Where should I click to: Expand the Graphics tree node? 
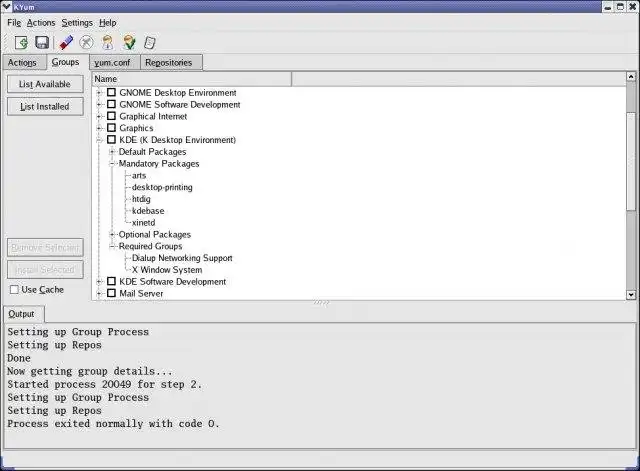(x=99, y=128)
